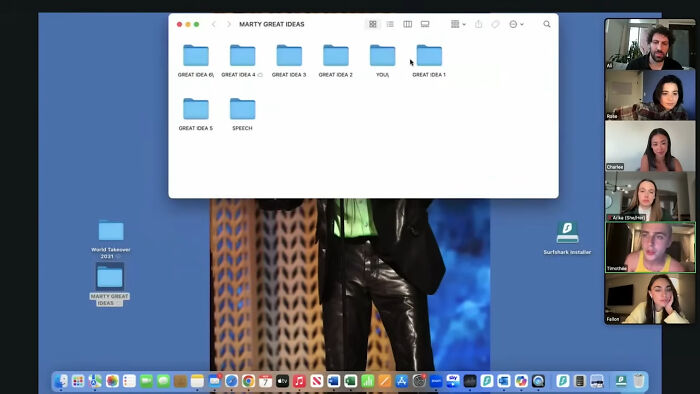Click the search magnifier in Finder window
The width and height of the screenshot is (700, 394).
[x=547, y=24]
